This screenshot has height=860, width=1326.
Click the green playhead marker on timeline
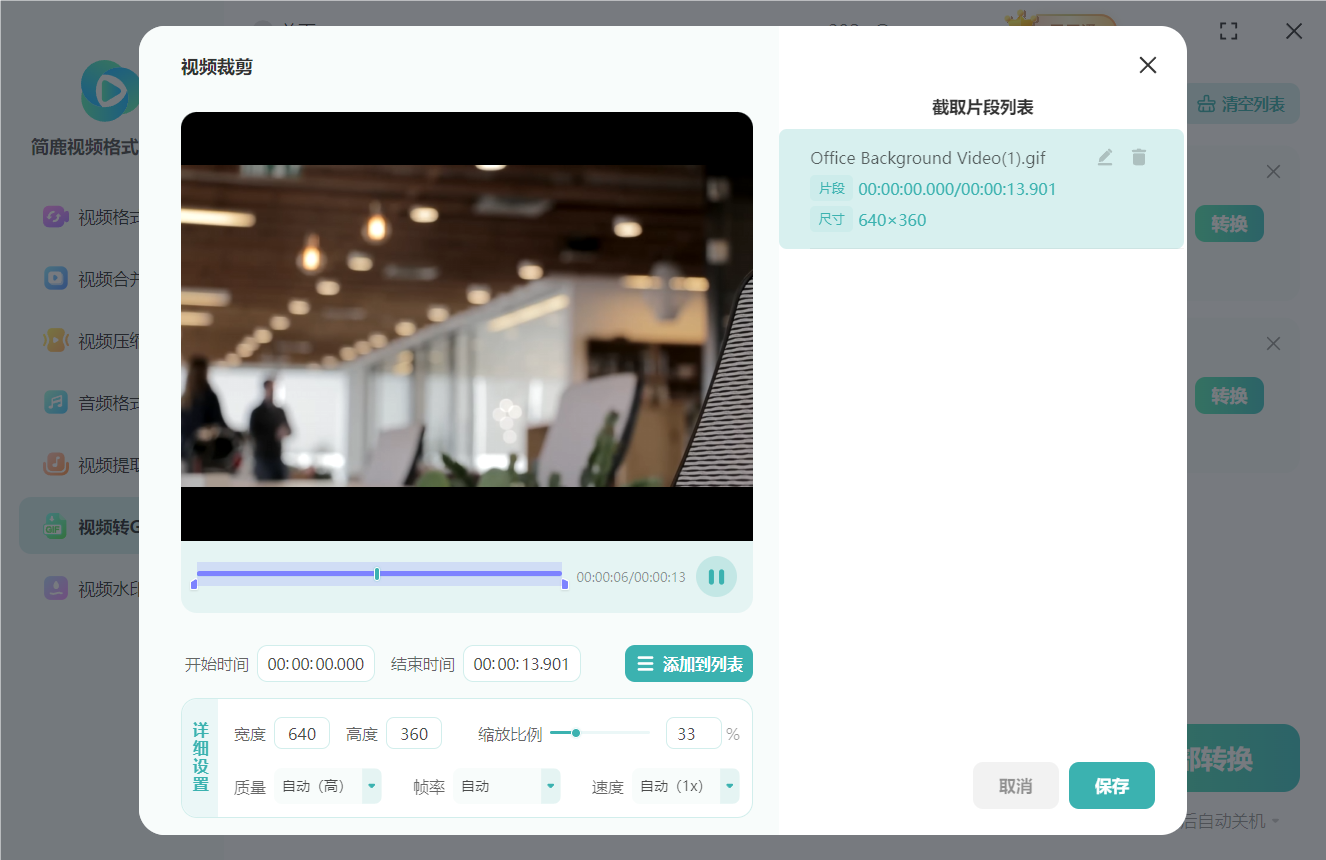coord(377,574)
